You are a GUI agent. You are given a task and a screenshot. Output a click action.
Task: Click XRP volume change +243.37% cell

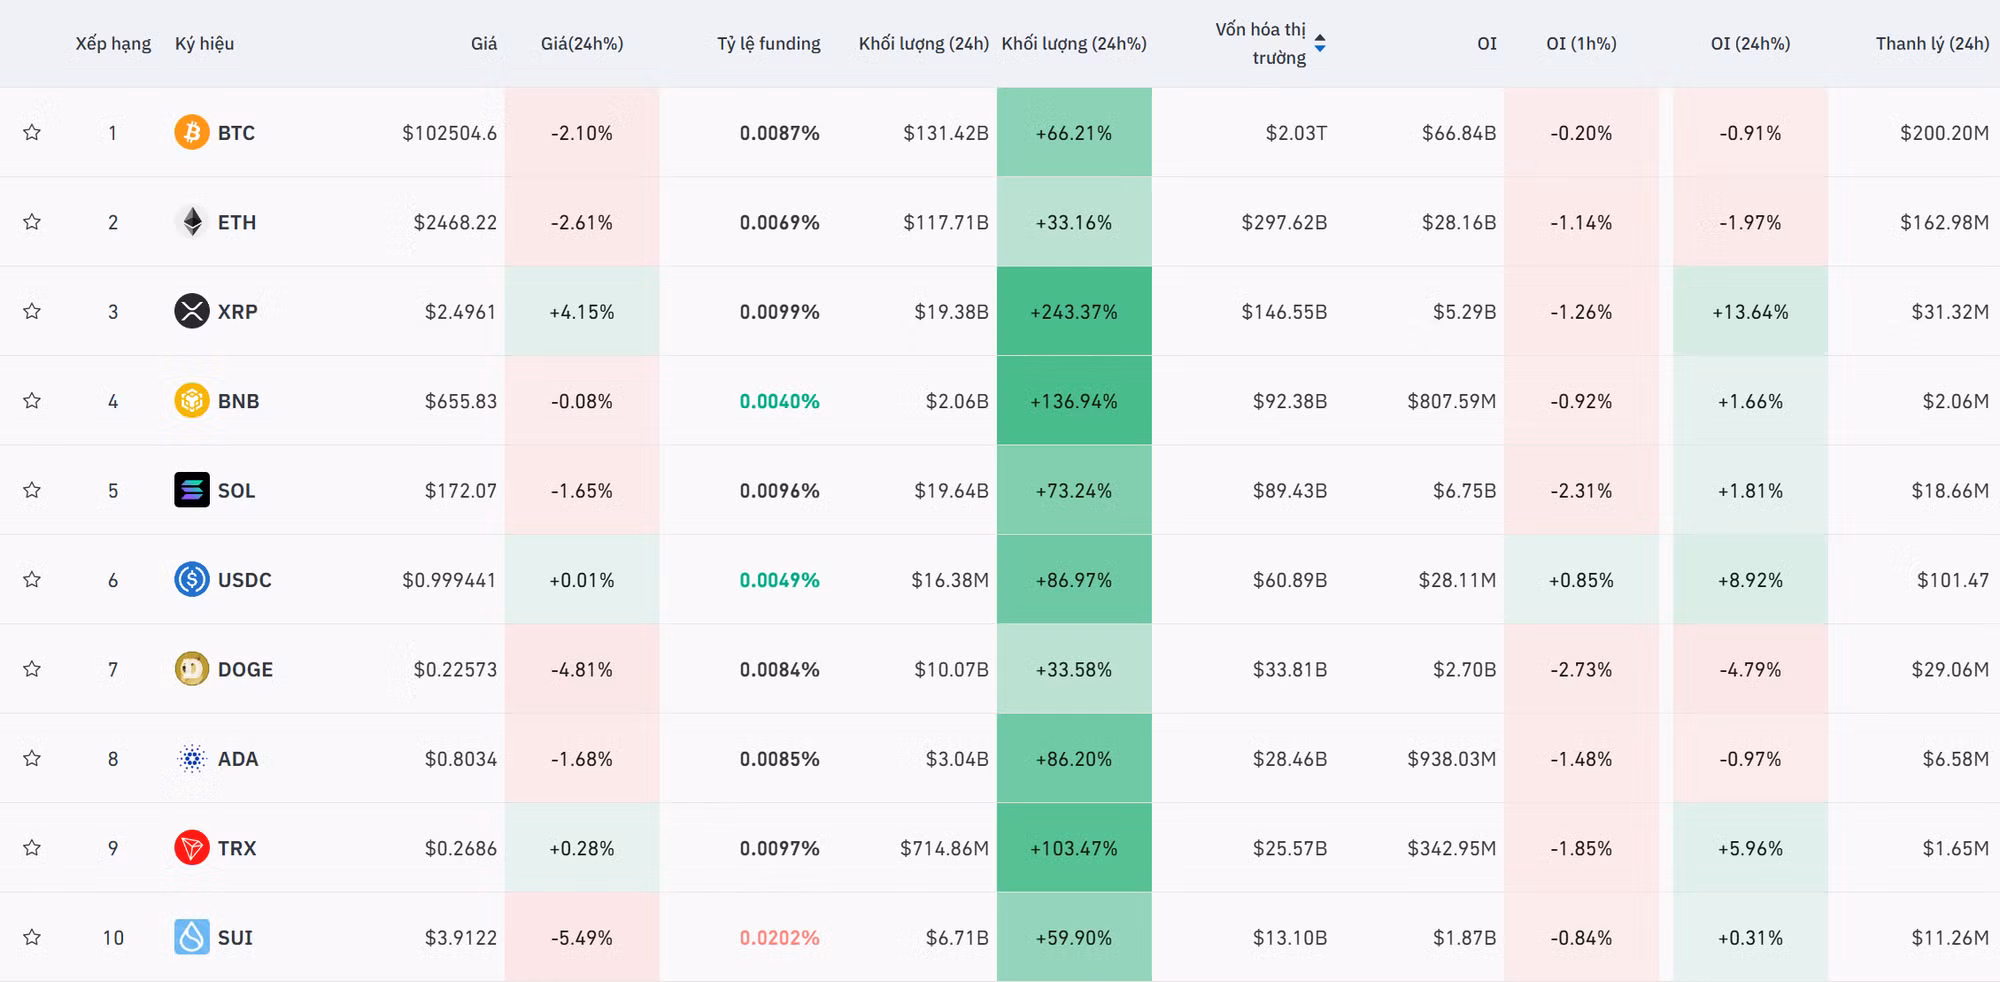[x=1074, y=311]
